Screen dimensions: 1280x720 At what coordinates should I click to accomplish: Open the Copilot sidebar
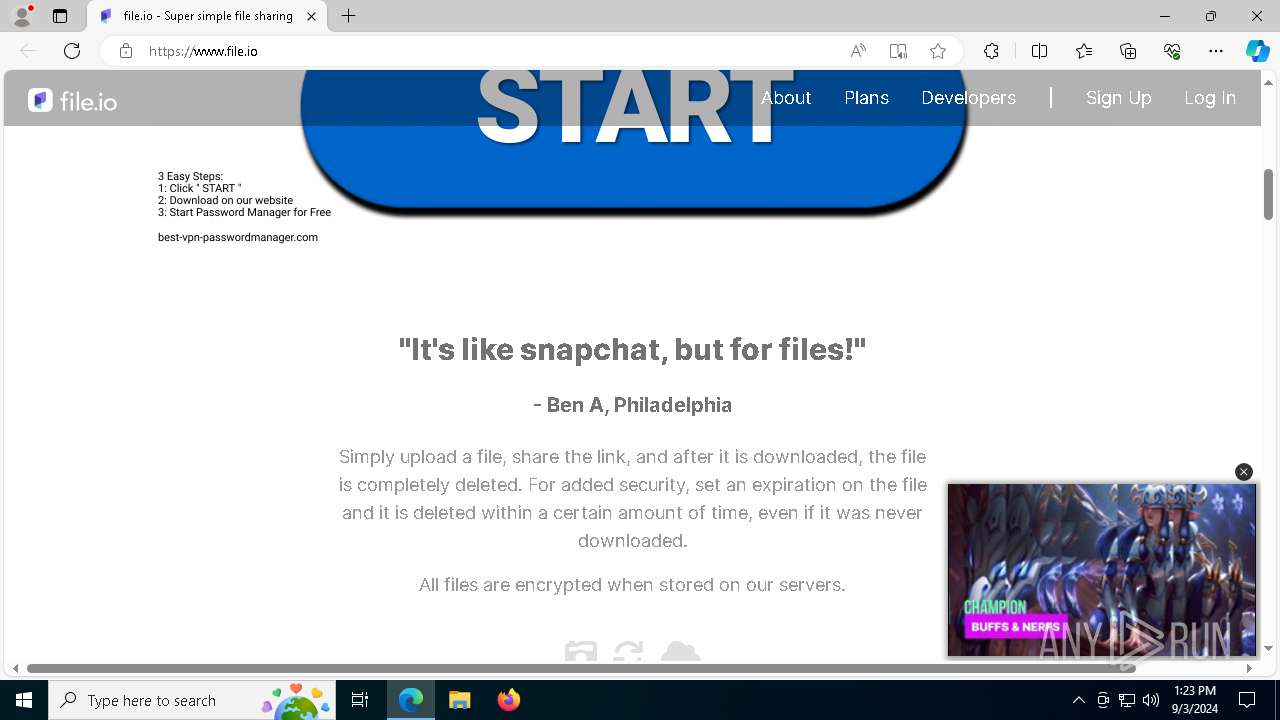(x=1257, y=51)
